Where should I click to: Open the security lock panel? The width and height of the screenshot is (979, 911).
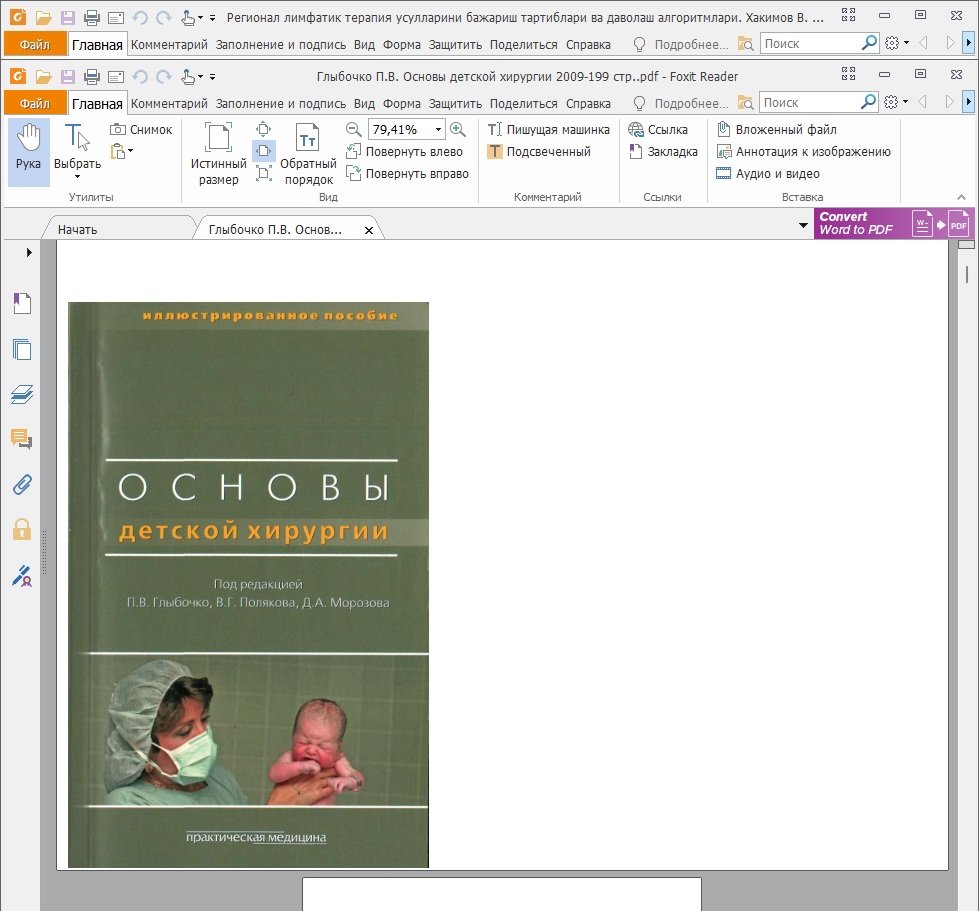(x=22, y=529)
